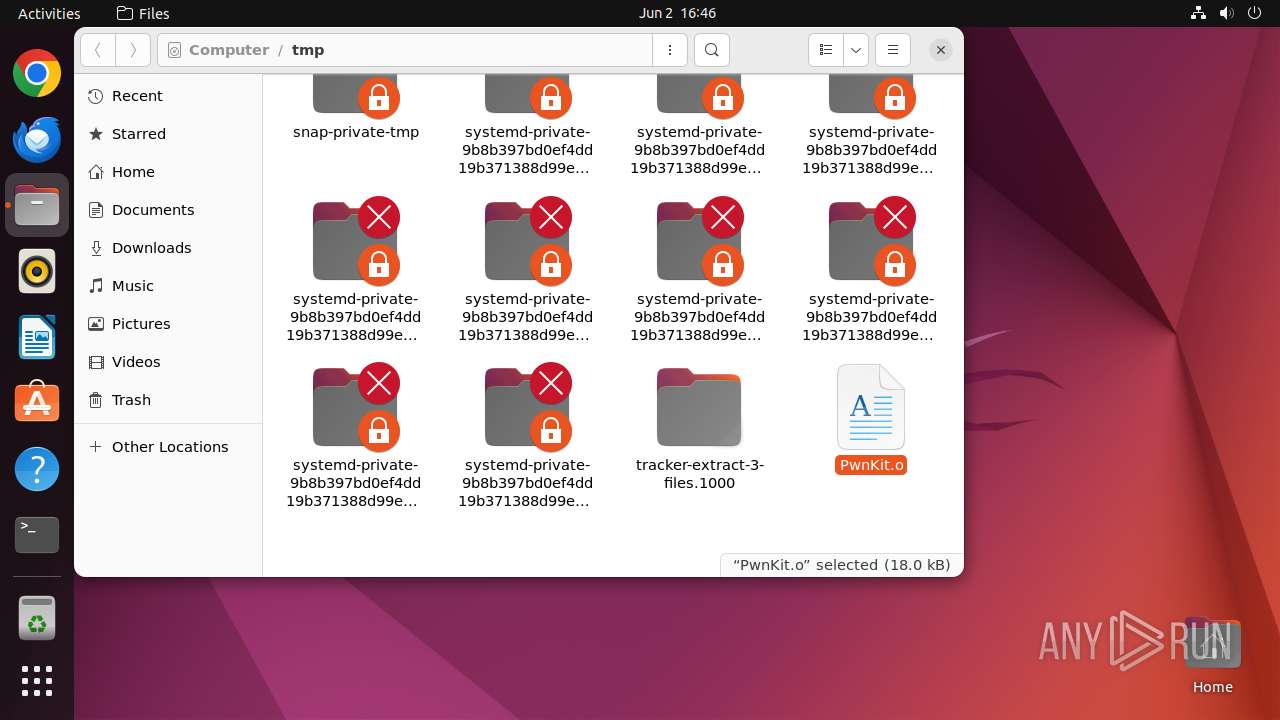Open Terminal from the dock
1280x720 pixels.
(x=37, y=535)
